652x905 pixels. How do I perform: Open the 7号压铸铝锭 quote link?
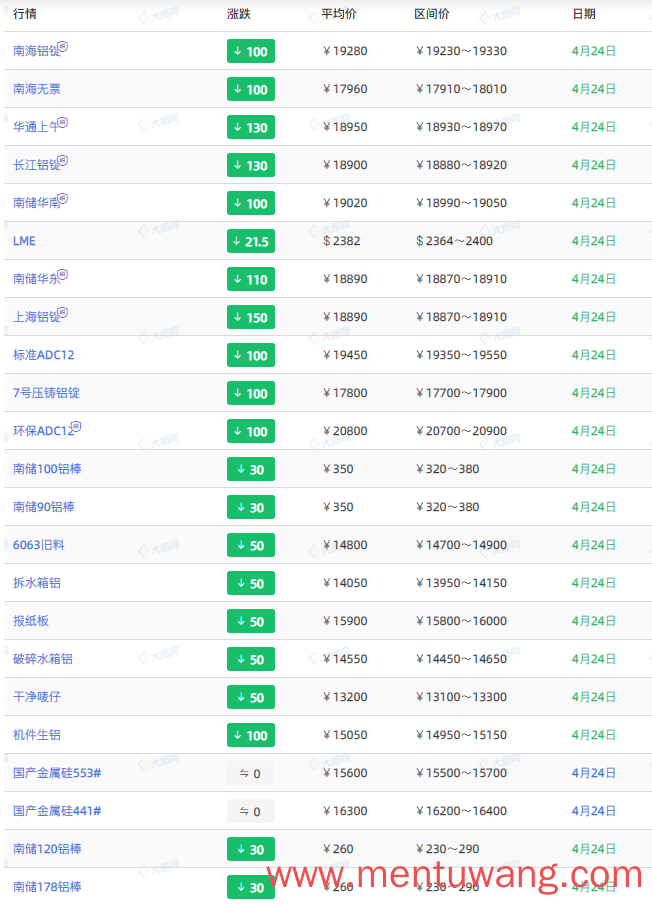(46, 393)
